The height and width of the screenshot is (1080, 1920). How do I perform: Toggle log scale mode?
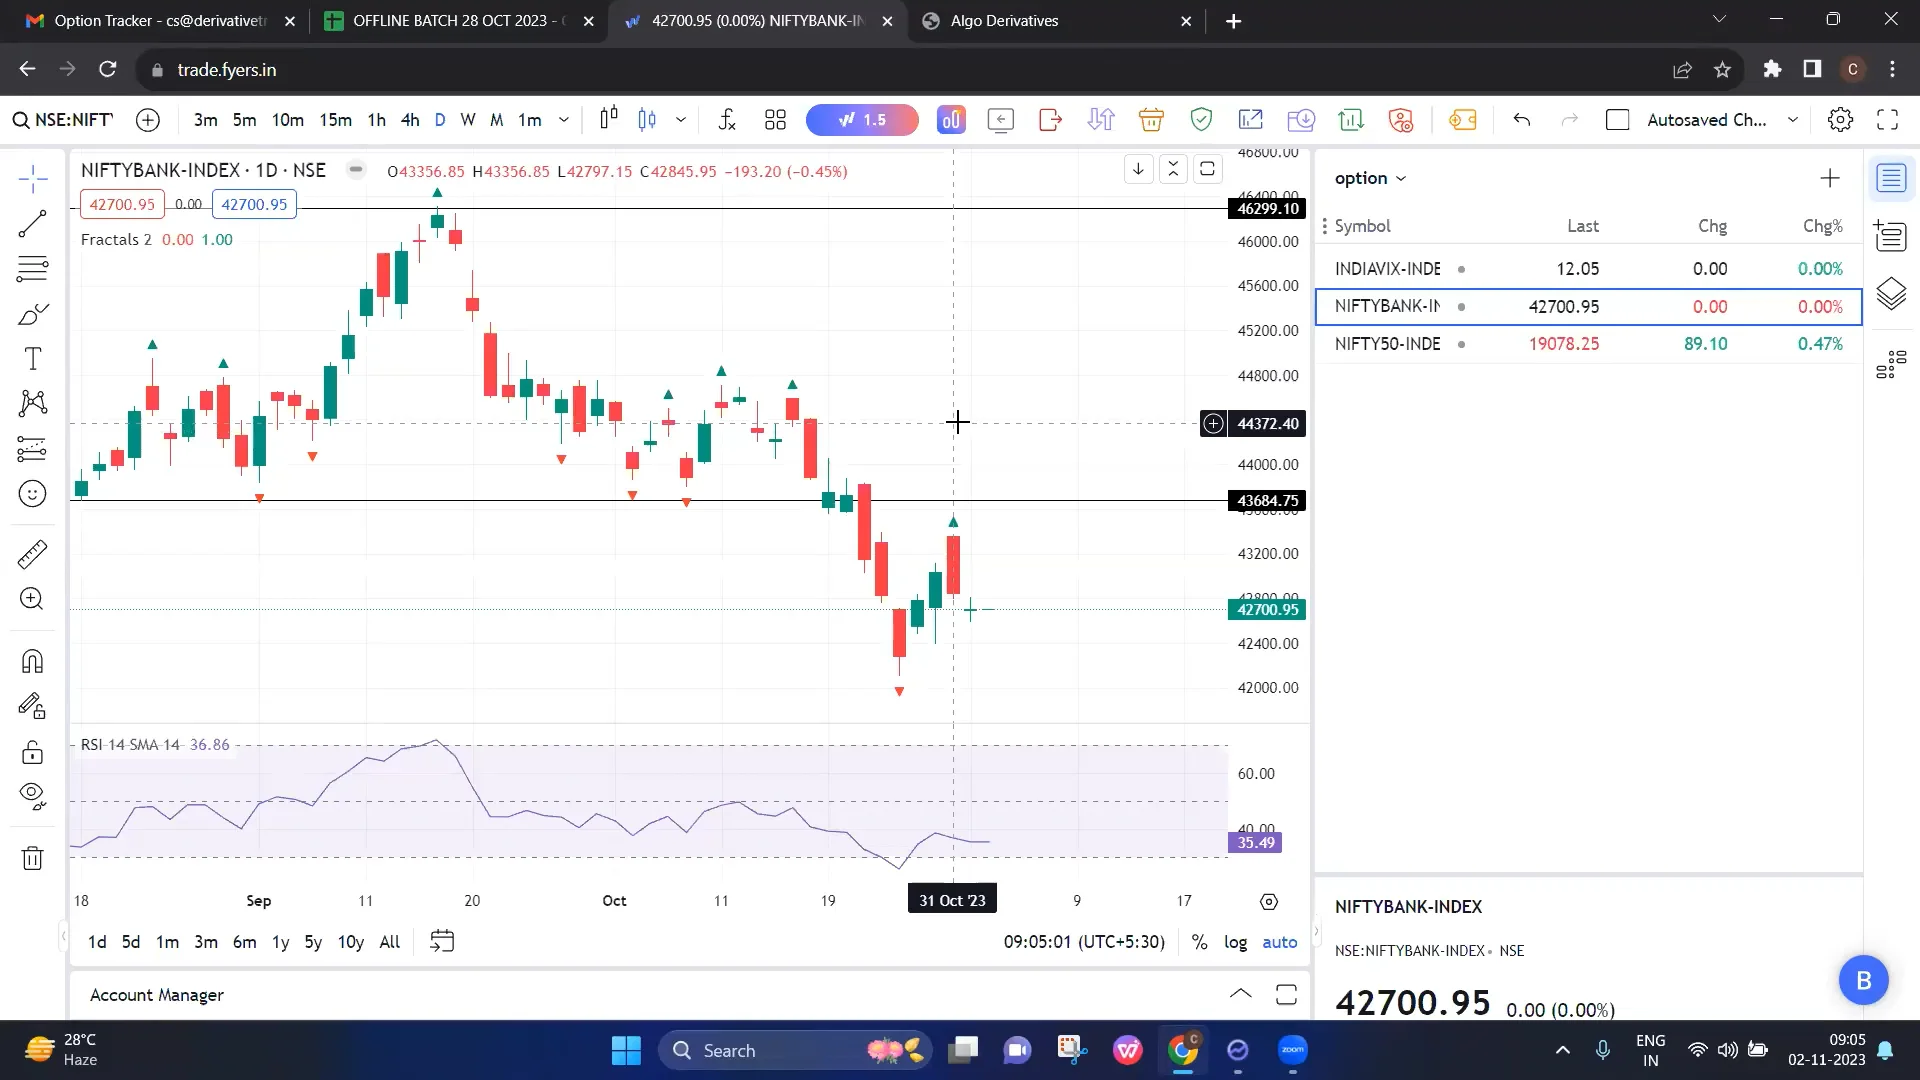(1236, 942)
